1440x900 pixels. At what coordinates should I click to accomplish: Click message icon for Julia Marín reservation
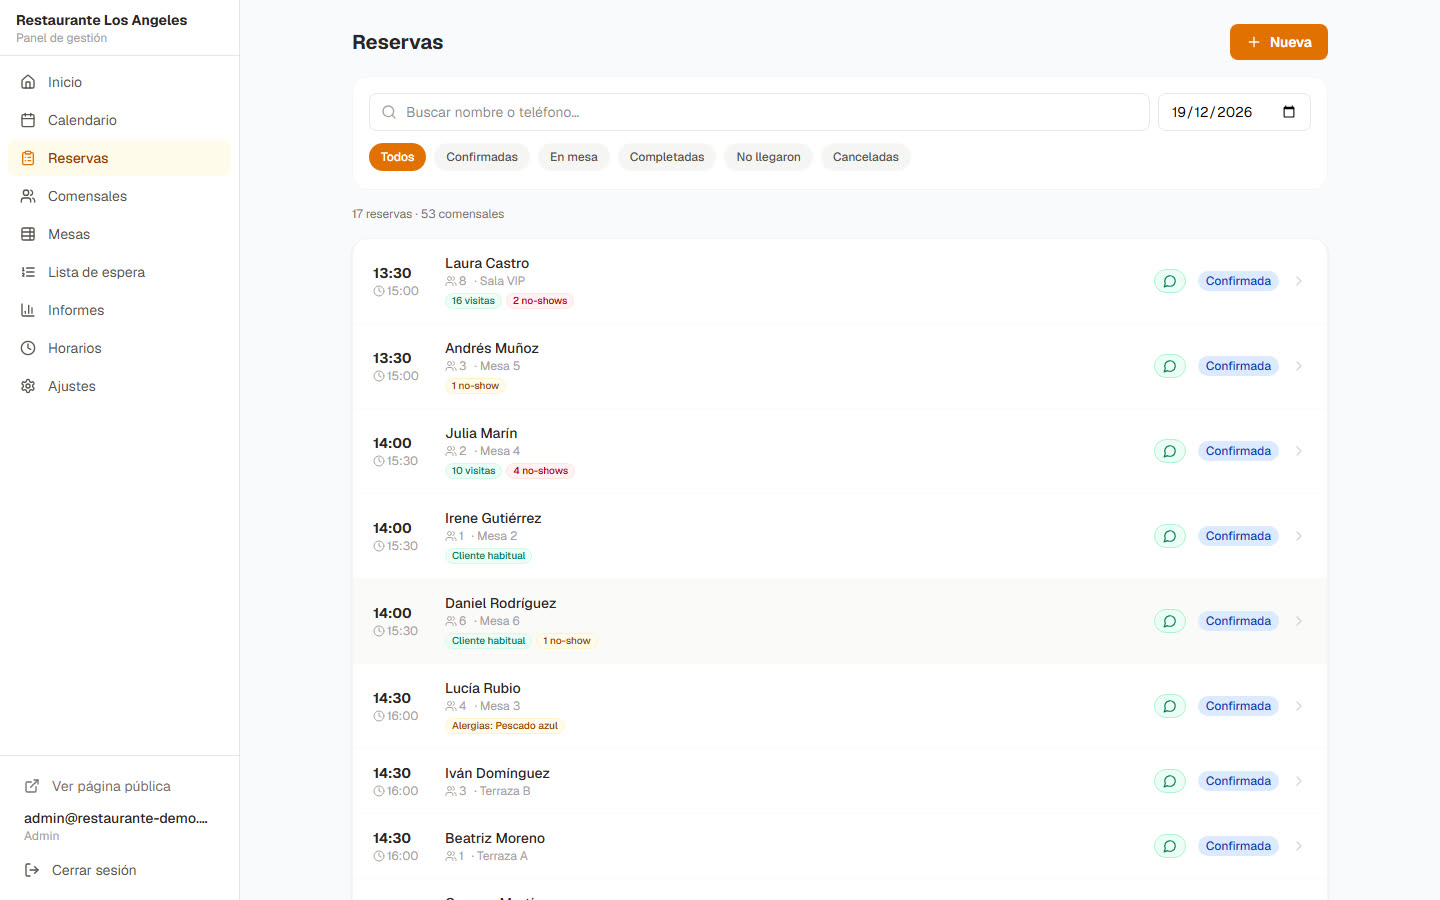coord(1169,451)
